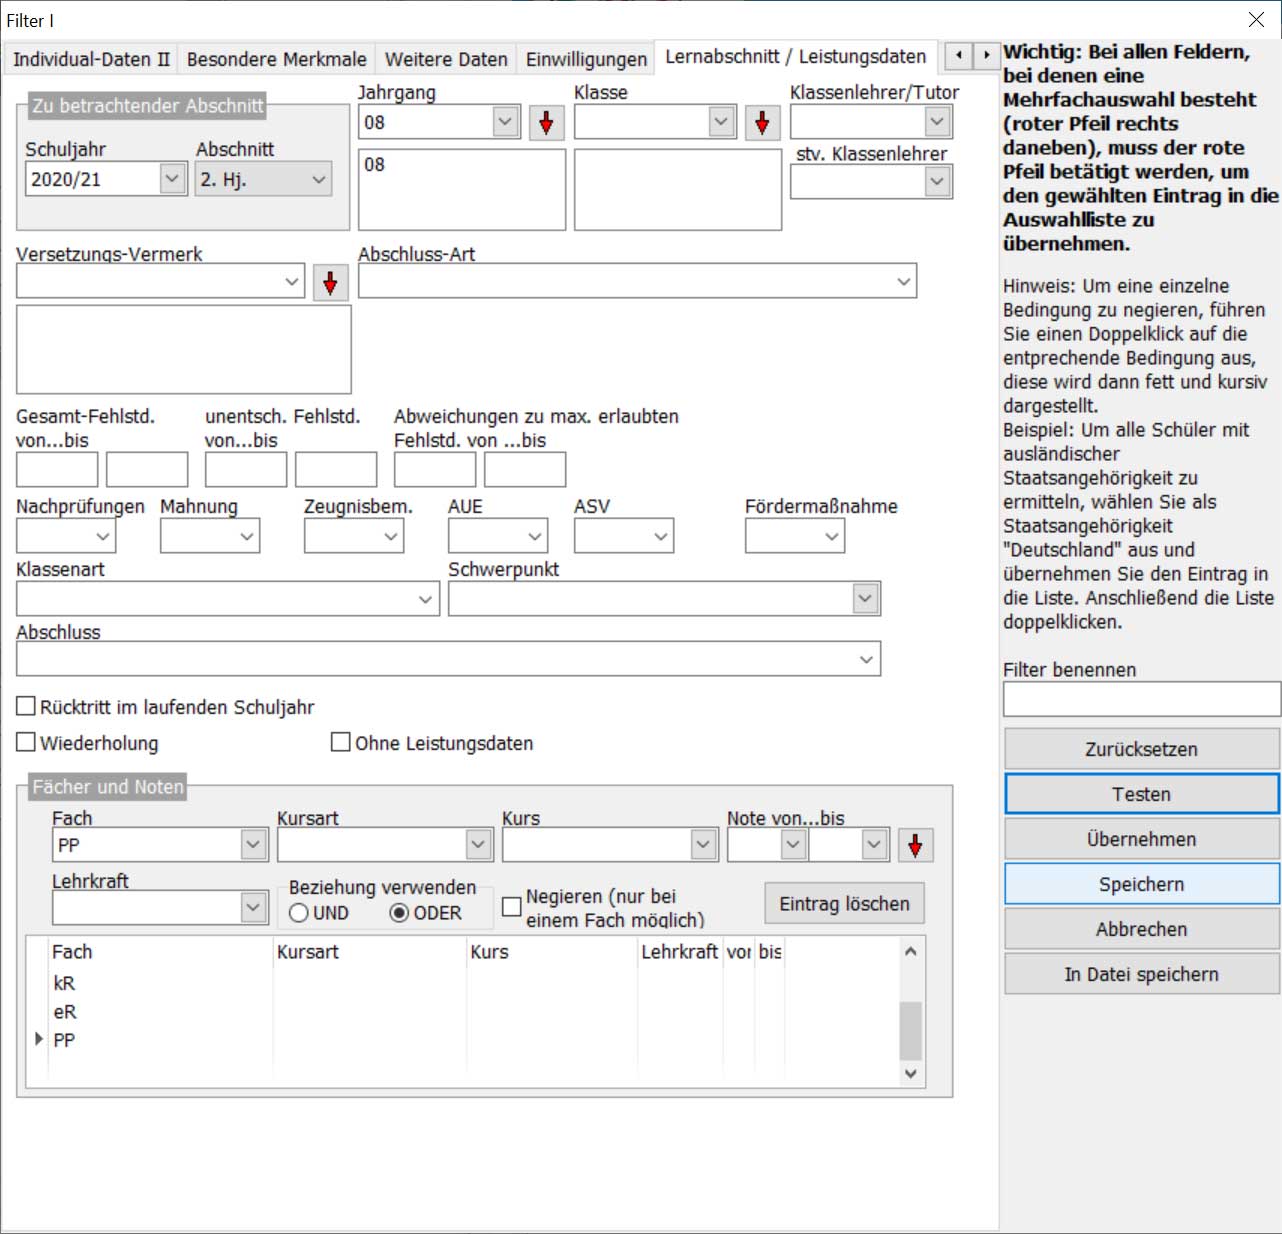Image resolution: width=1282 pixels, height=1234 pixels.
Task: Click the Zurücksetzen button
Action: pyautogui.click(x=1141, y=749)
